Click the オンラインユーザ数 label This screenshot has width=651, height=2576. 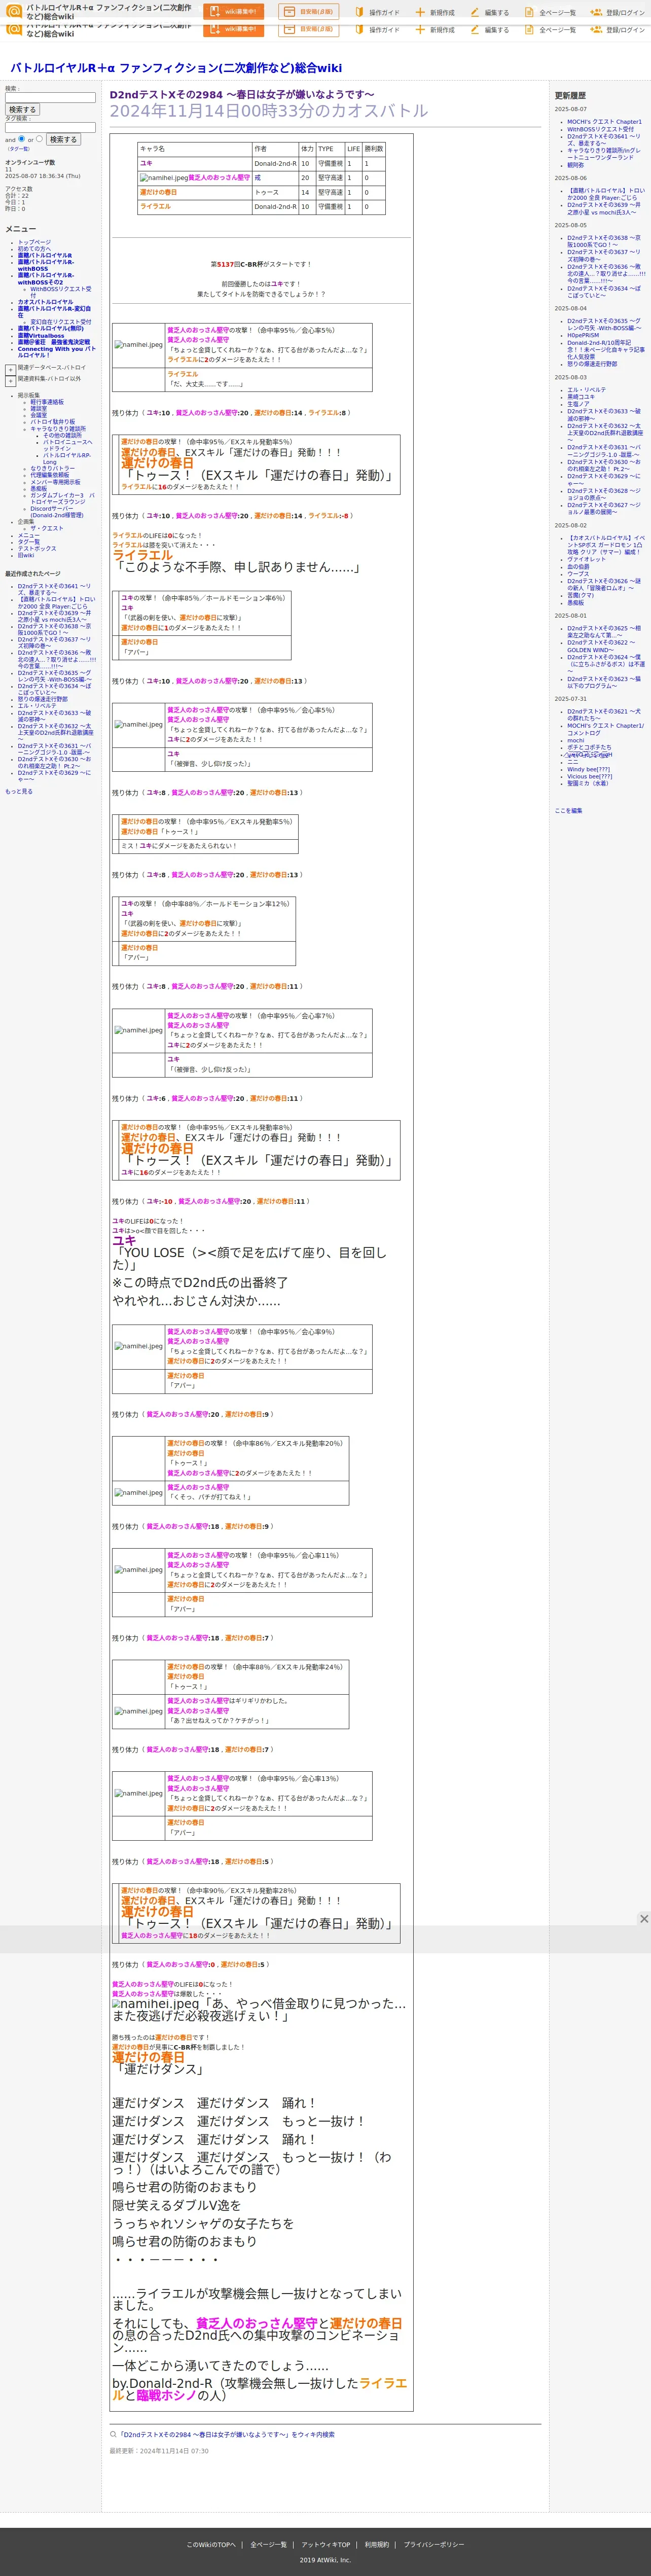point(30,162)
